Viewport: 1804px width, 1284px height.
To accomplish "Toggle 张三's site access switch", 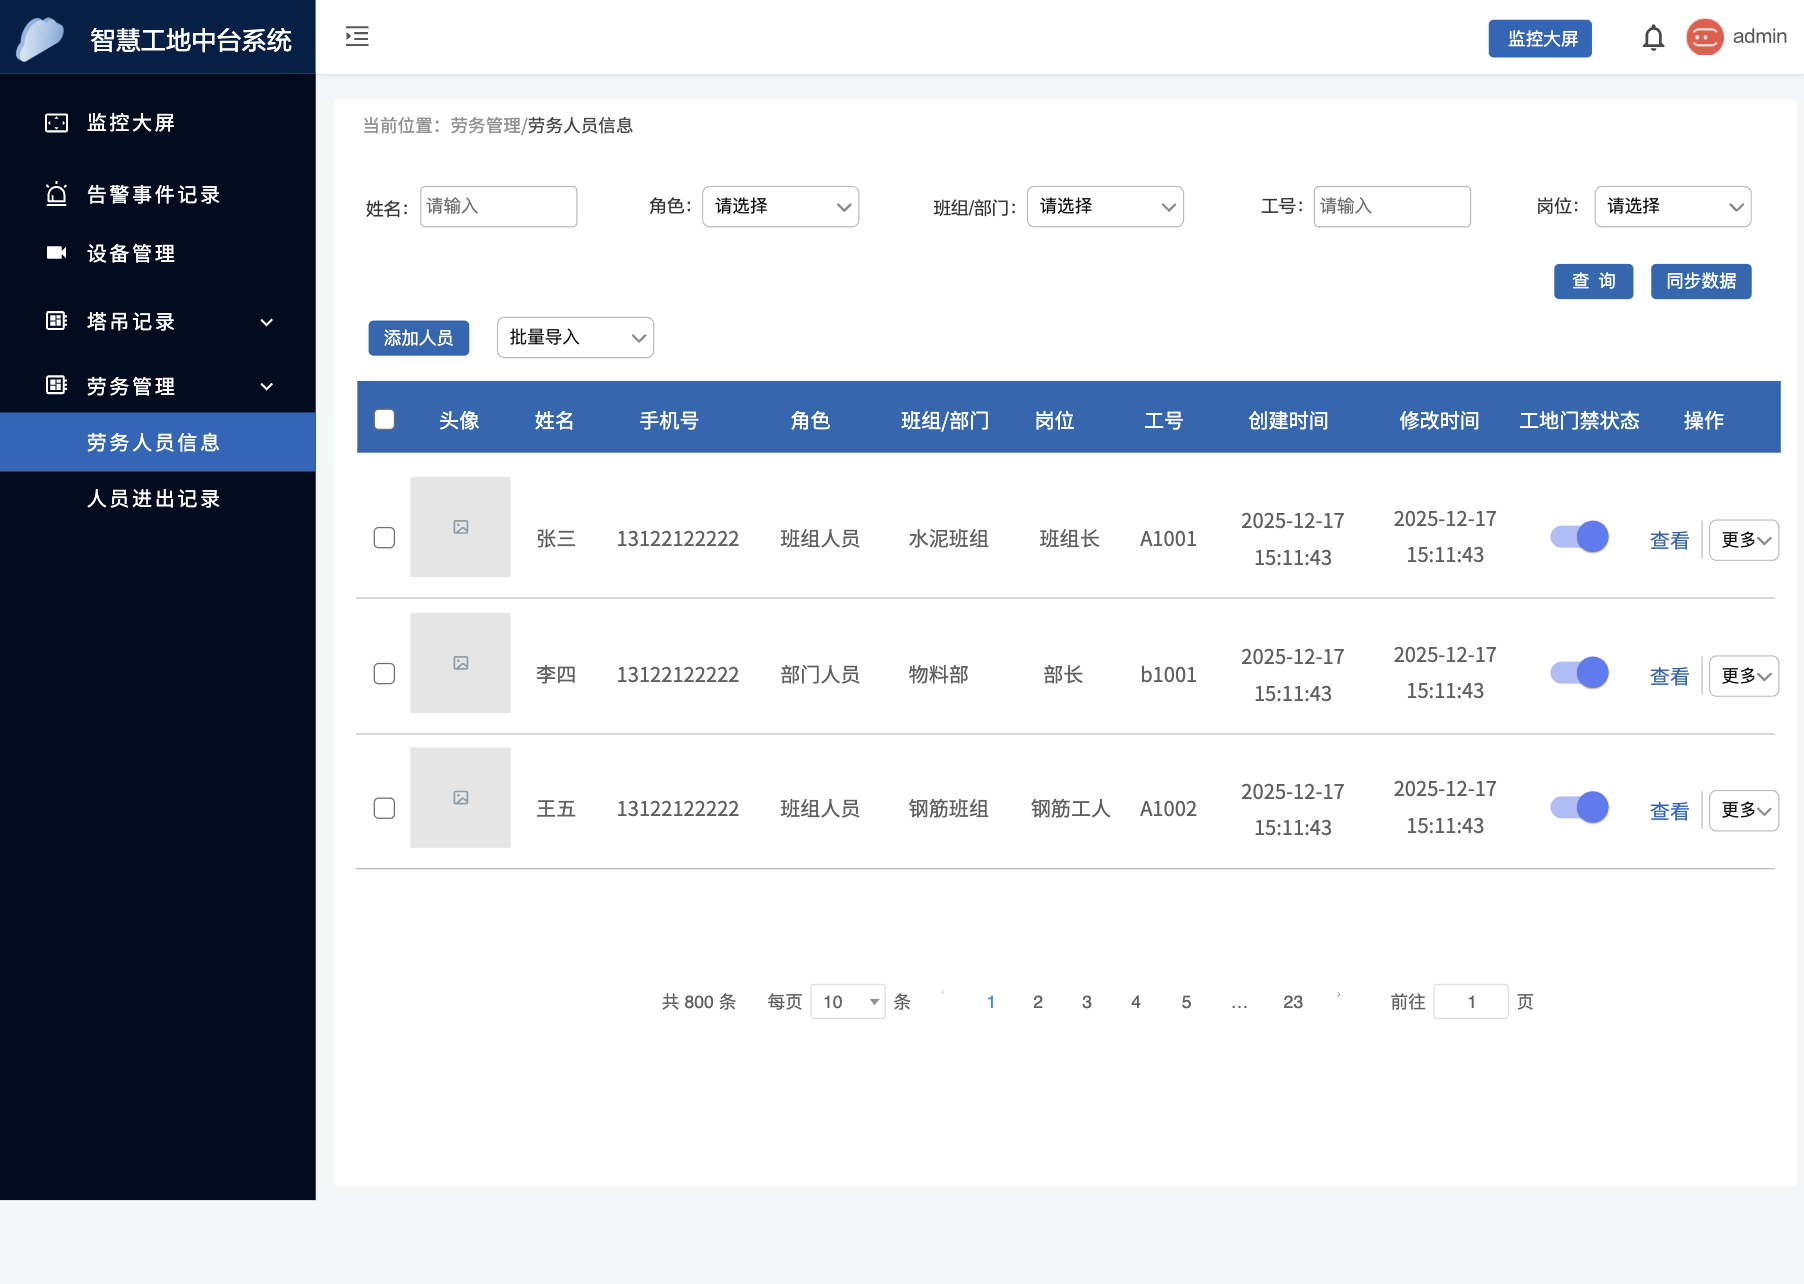I will tap(1579, 537).
